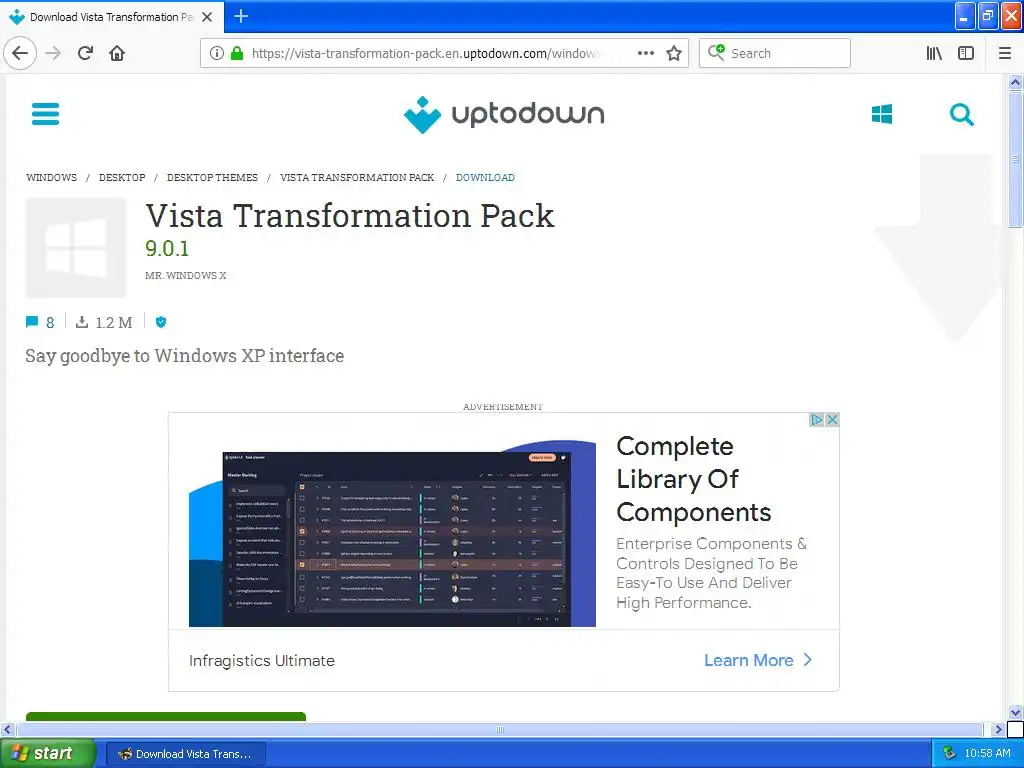
Task: Click the search engine icon in Search box
Action: coord(716,52)
